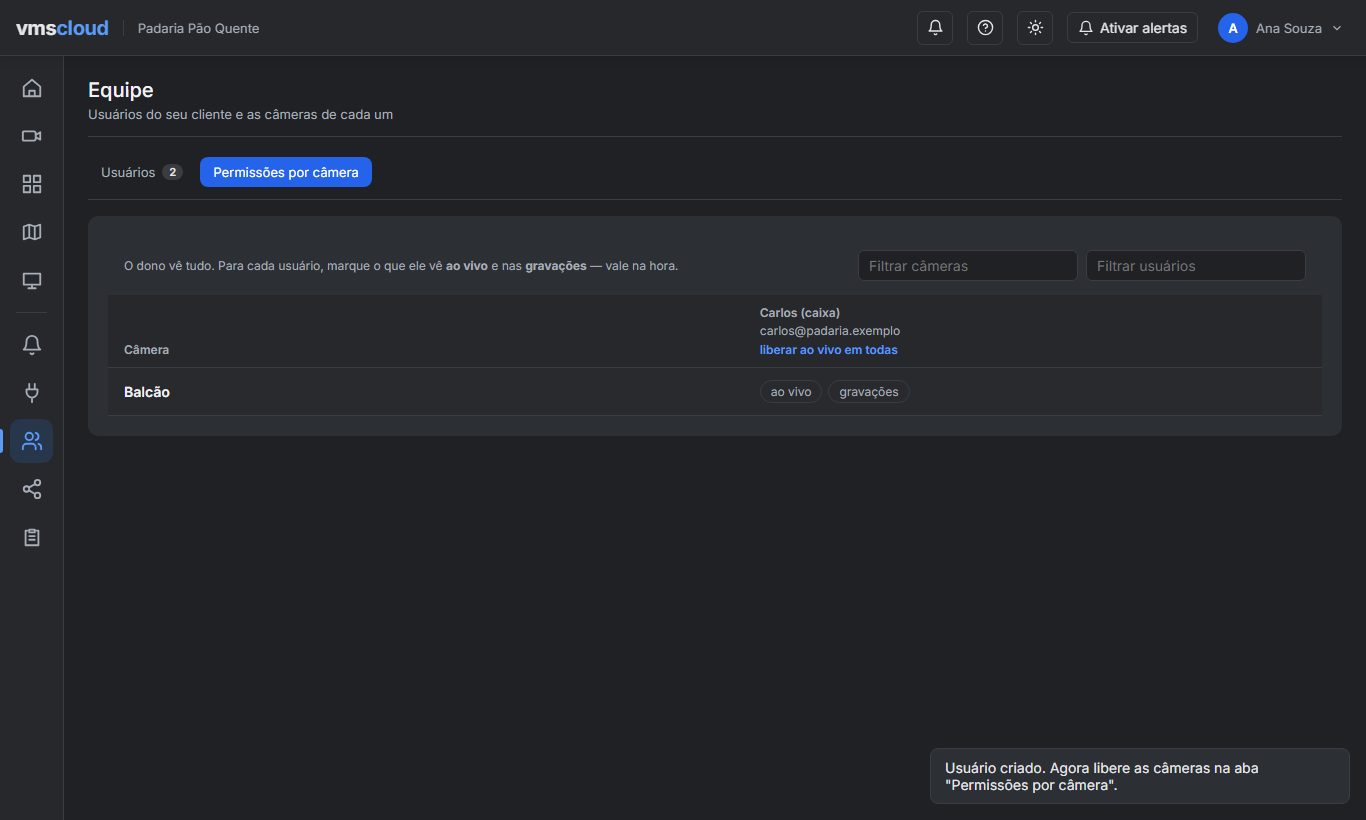This screenshot has height=820, width=1366.
Task: Open the map icon in sidebar
Action: click(x=32, y=232)
